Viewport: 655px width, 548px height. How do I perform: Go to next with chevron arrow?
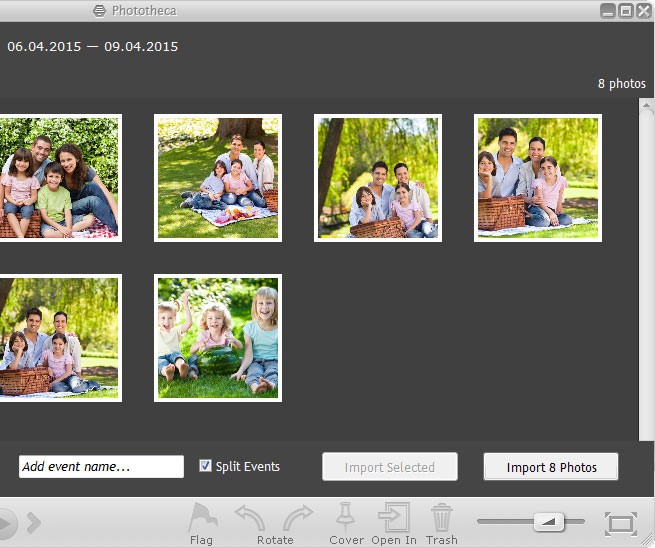click(x=34, y=523)
